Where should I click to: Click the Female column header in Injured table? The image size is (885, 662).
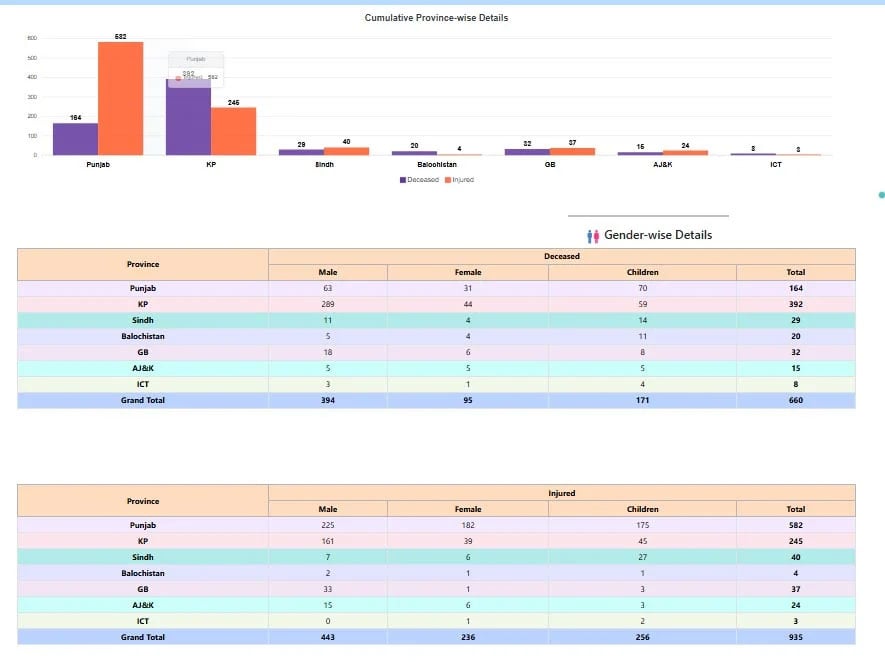[467, 509]
